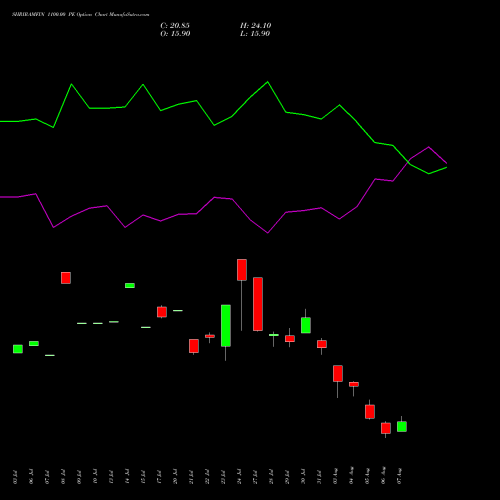Viewport: 500px width, 500px height.
Task: Select the low value L: 15.90
Action: (x=255, y=34)
